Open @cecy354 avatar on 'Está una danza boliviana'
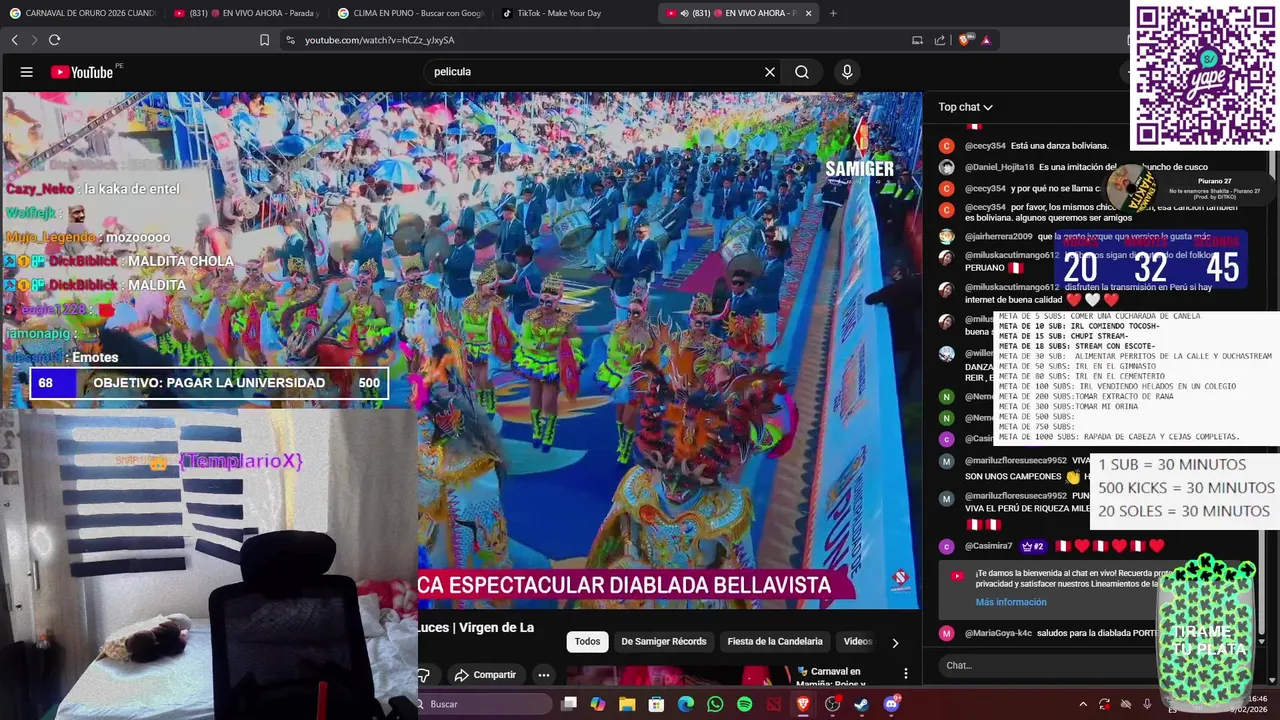This screenshot has width=1280, height=720. point(947,146)
